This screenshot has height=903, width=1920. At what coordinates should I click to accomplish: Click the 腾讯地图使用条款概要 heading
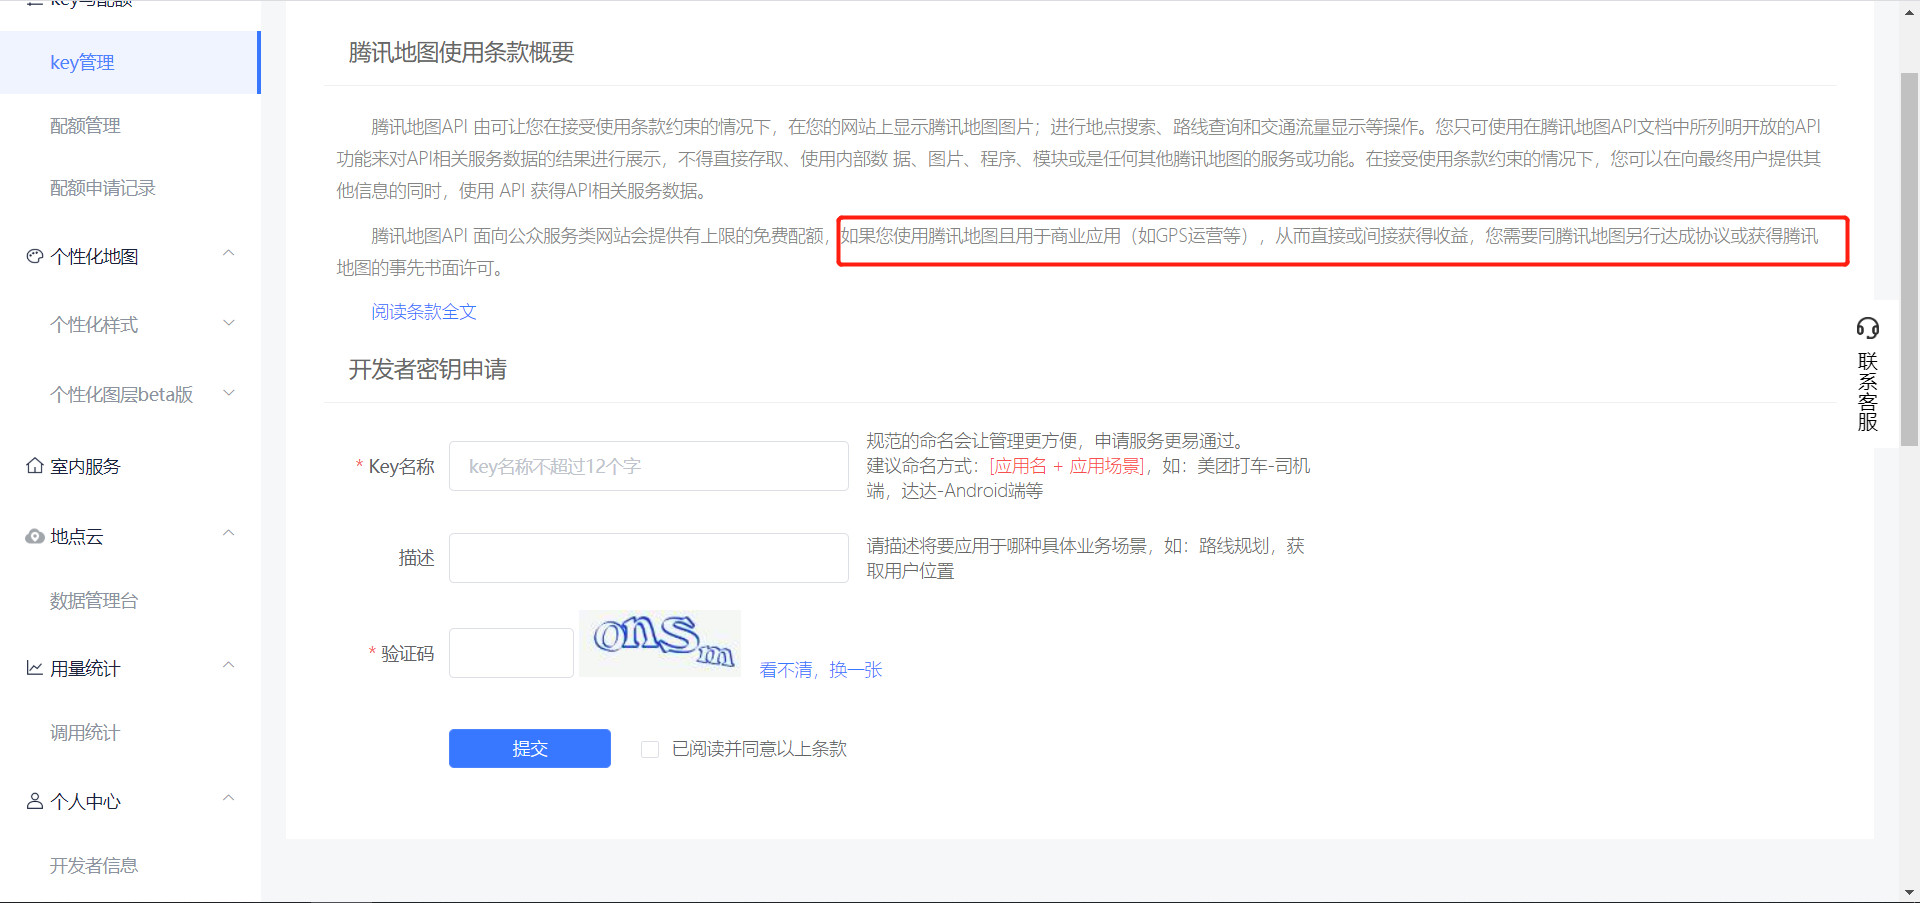(x=461, y=52)
